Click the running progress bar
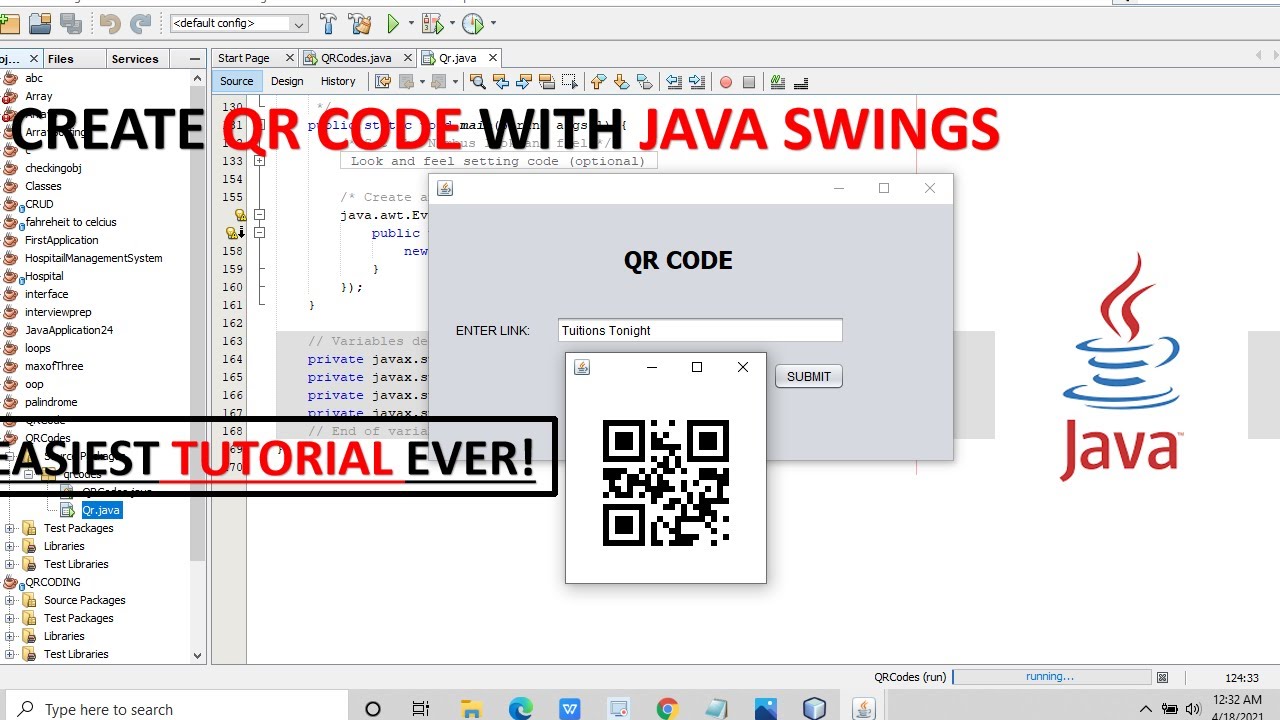 click(1051, 677)
